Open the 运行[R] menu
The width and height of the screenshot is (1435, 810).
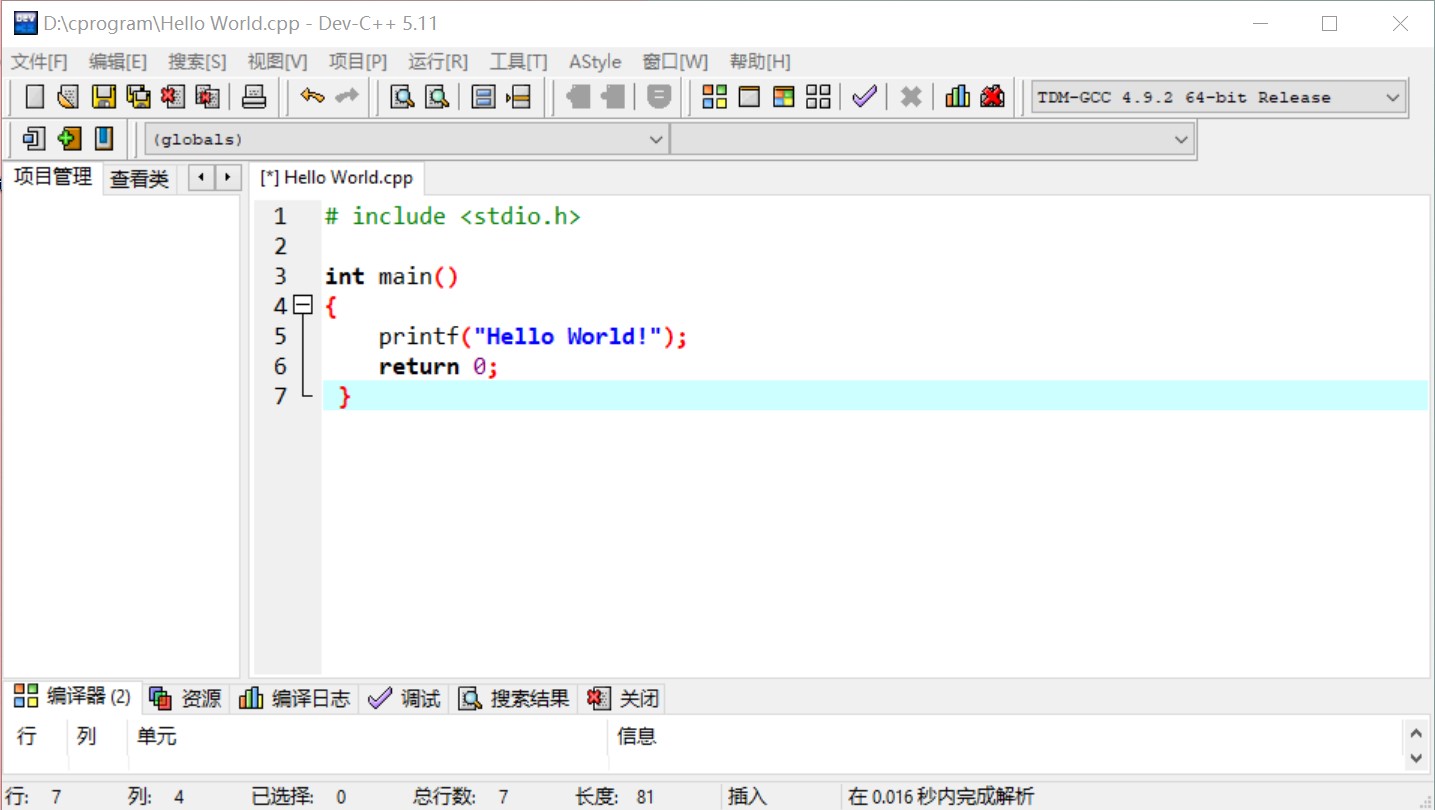click(x=437, y=61)
